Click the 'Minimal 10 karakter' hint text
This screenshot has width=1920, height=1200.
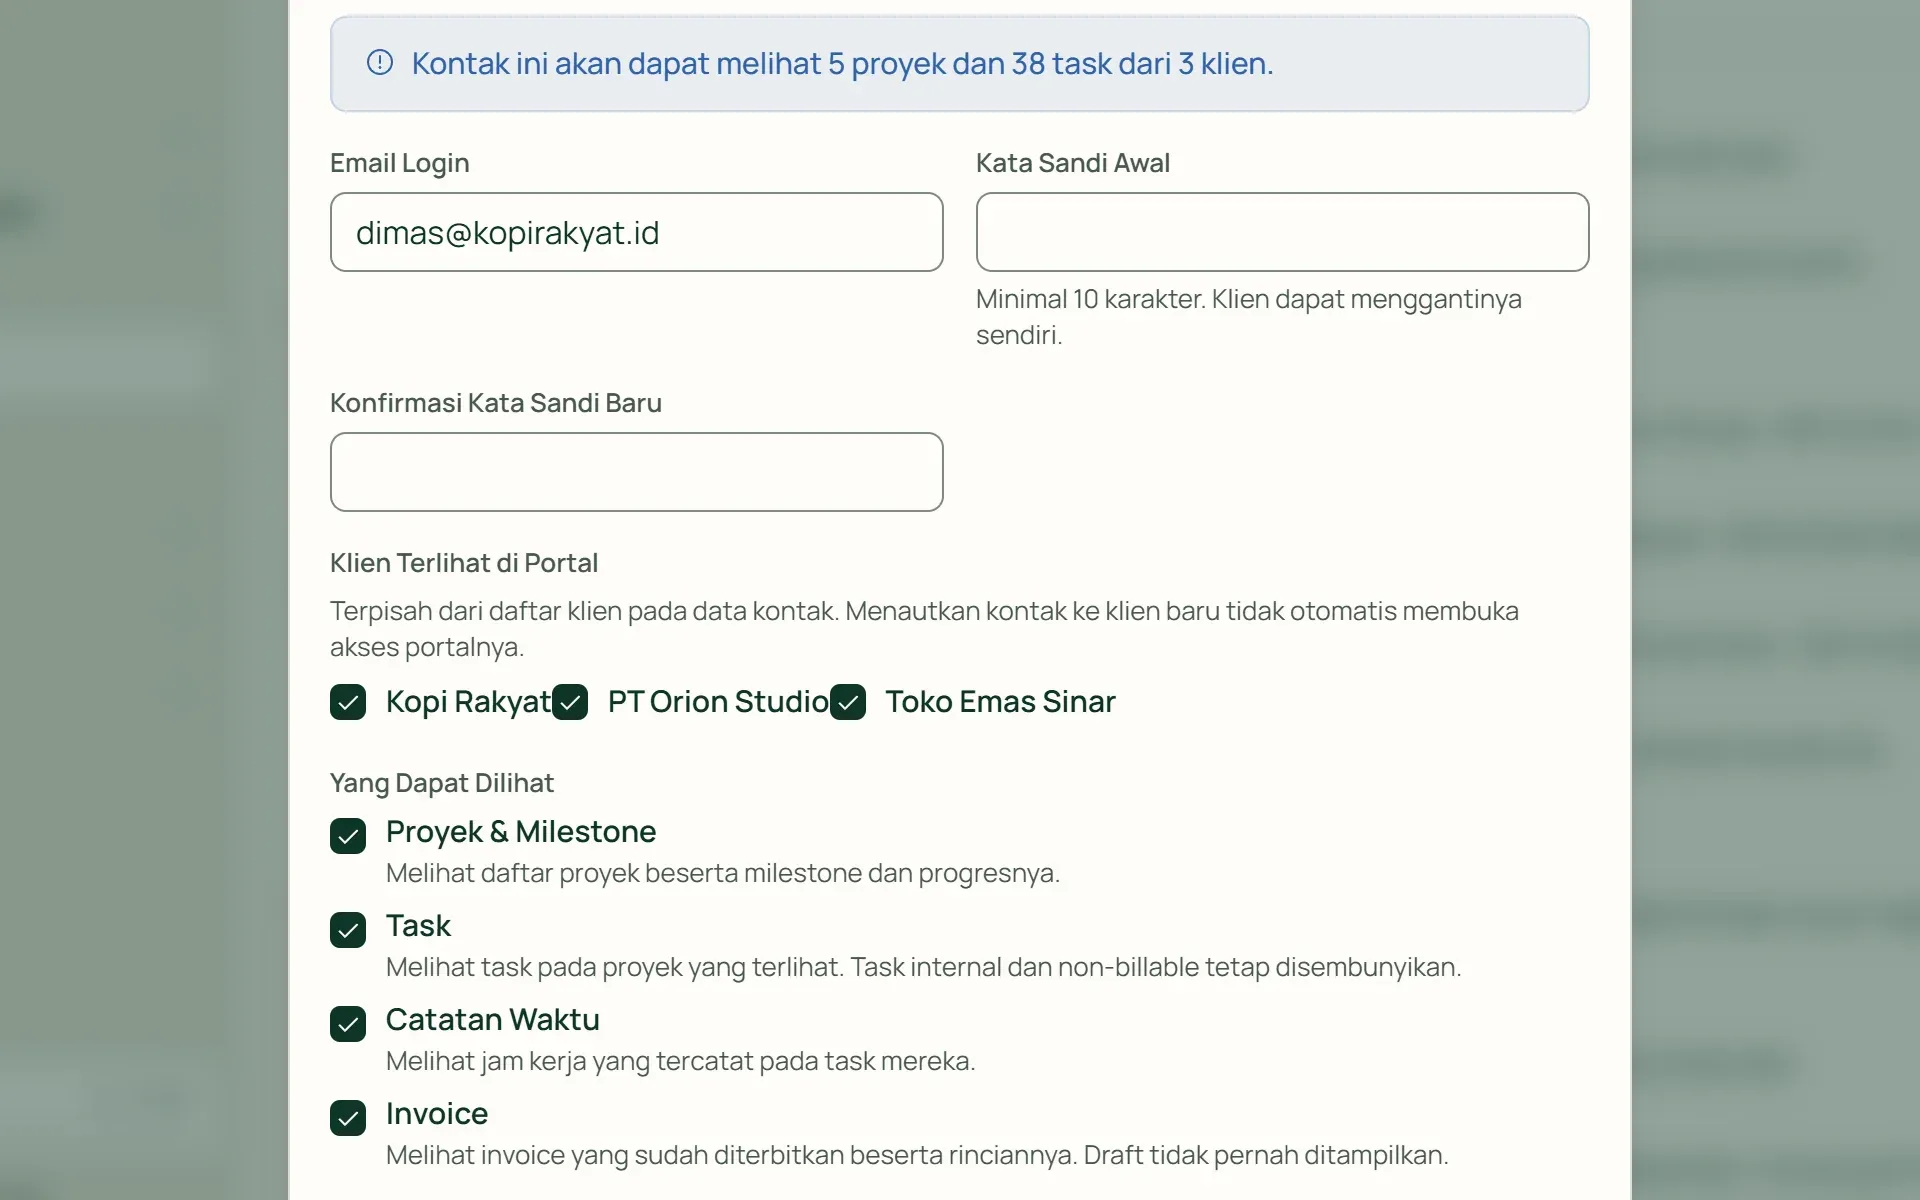tap(1249, 317)
